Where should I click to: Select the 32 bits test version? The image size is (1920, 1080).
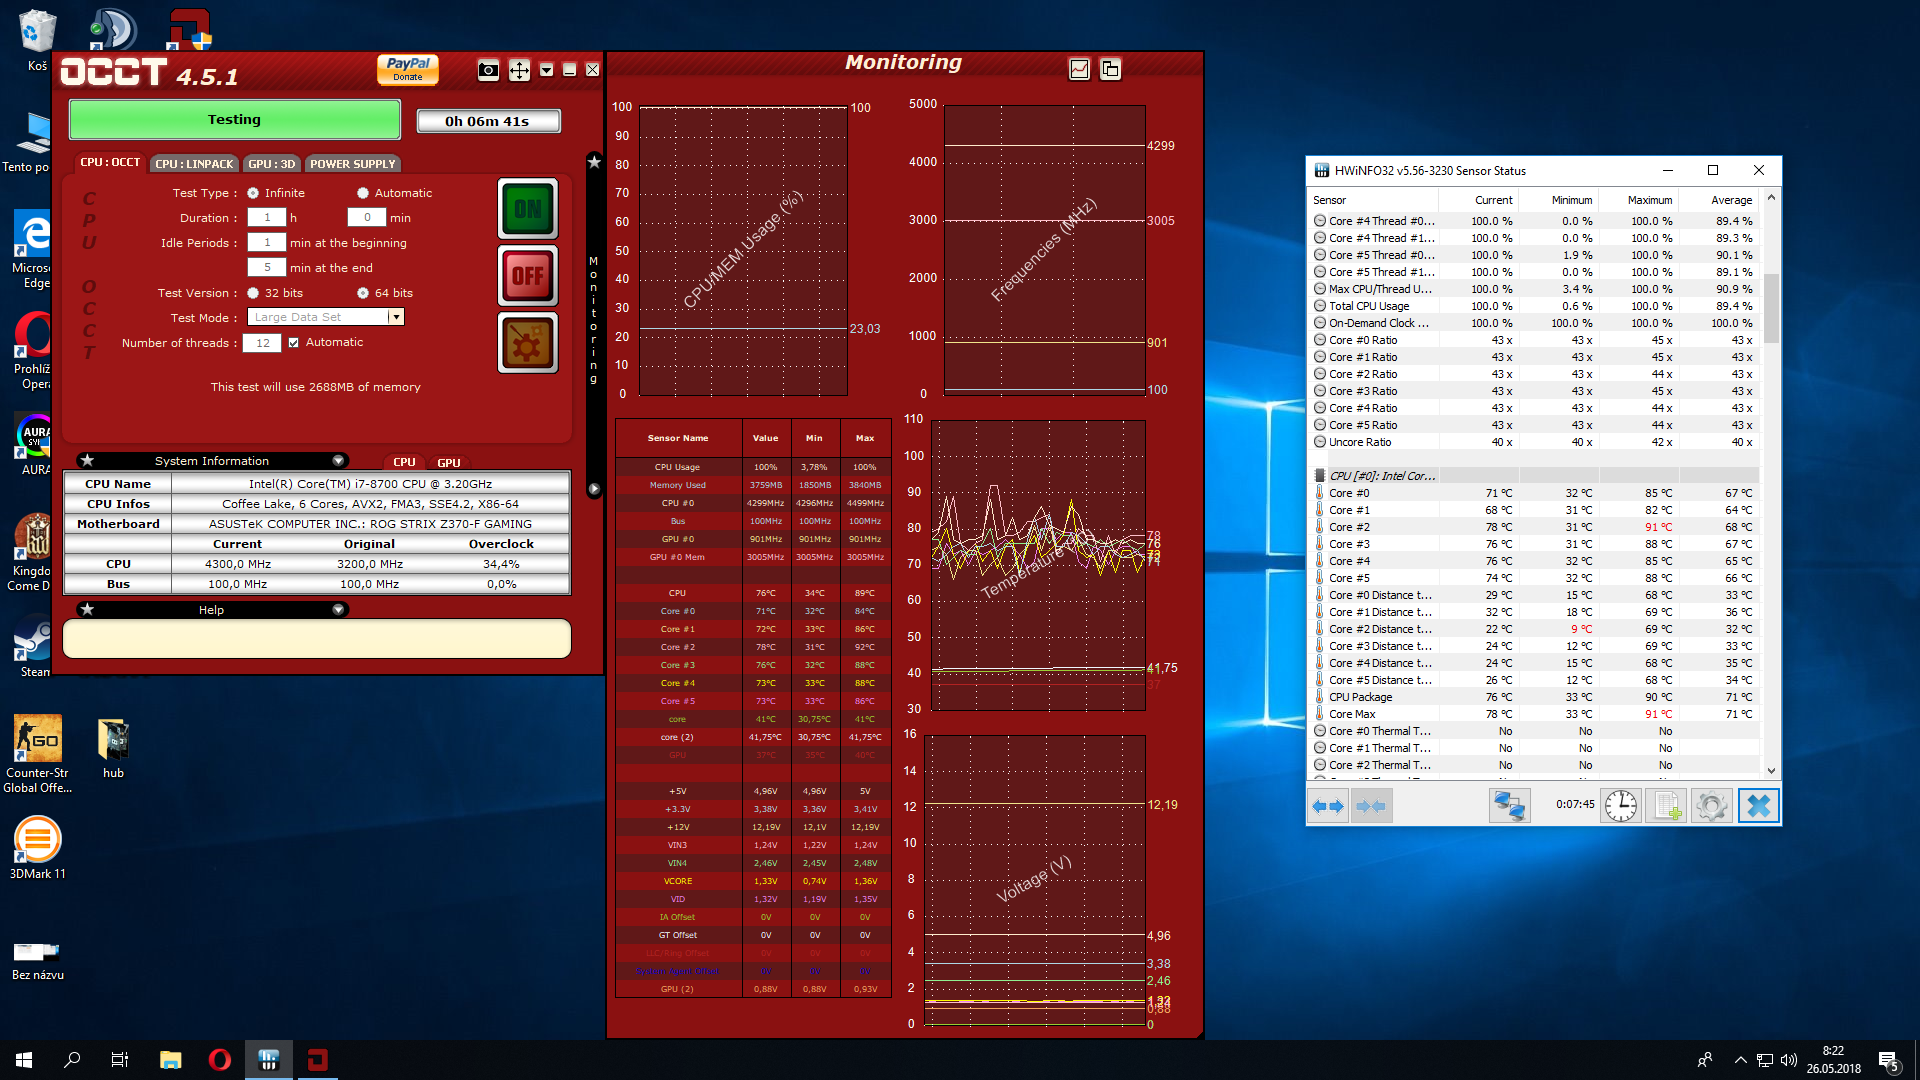pos(253,293)
